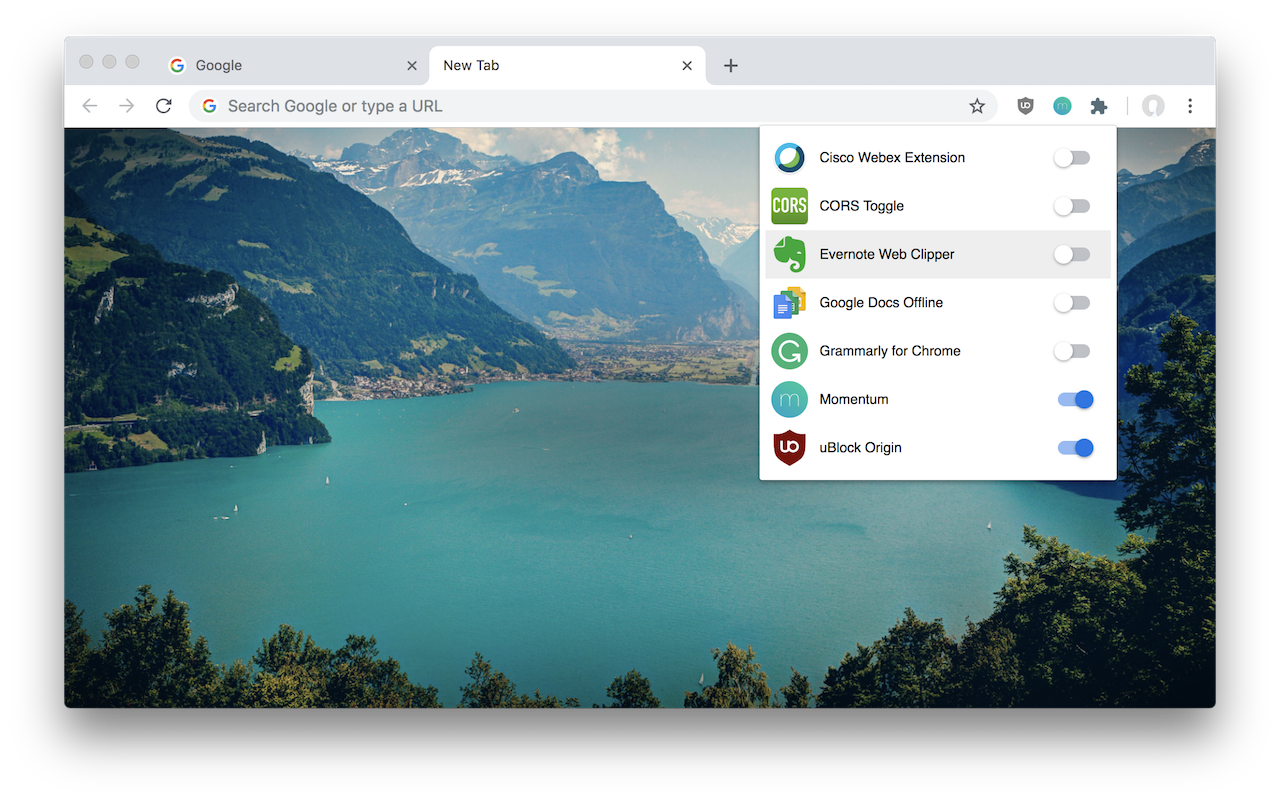Click the CORS Toggle label
The width and height of the screenshot is (1280, 800).
tap(861, 206)
